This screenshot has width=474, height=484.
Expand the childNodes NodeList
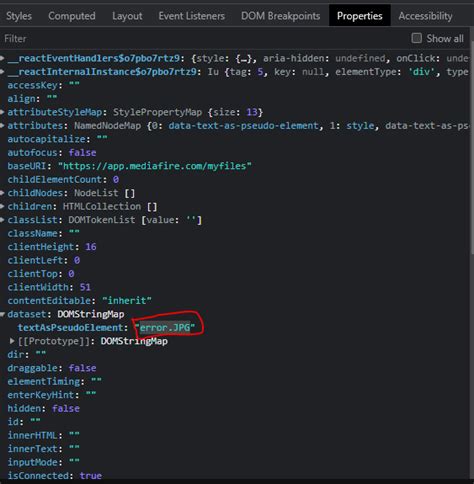[x=2, y=193]
